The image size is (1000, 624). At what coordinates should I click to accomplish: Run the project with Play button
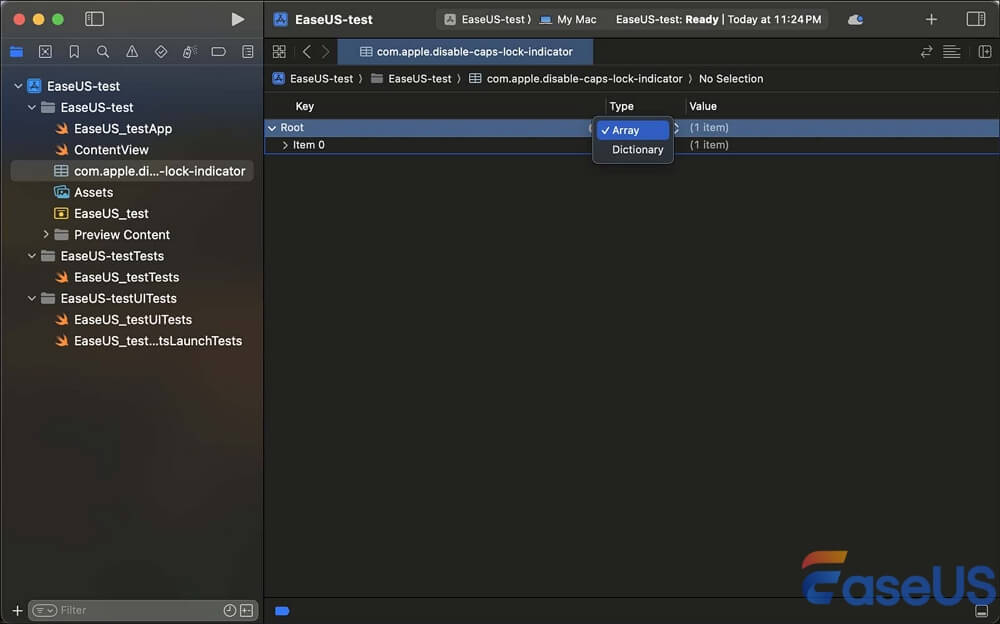237,20
